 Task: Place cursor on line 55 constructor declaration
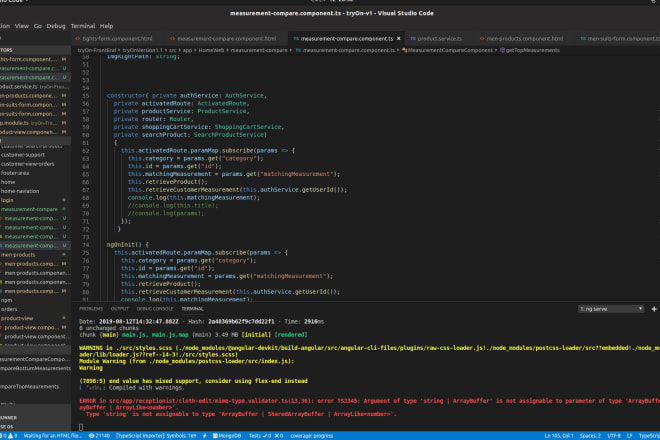point(186,96)
